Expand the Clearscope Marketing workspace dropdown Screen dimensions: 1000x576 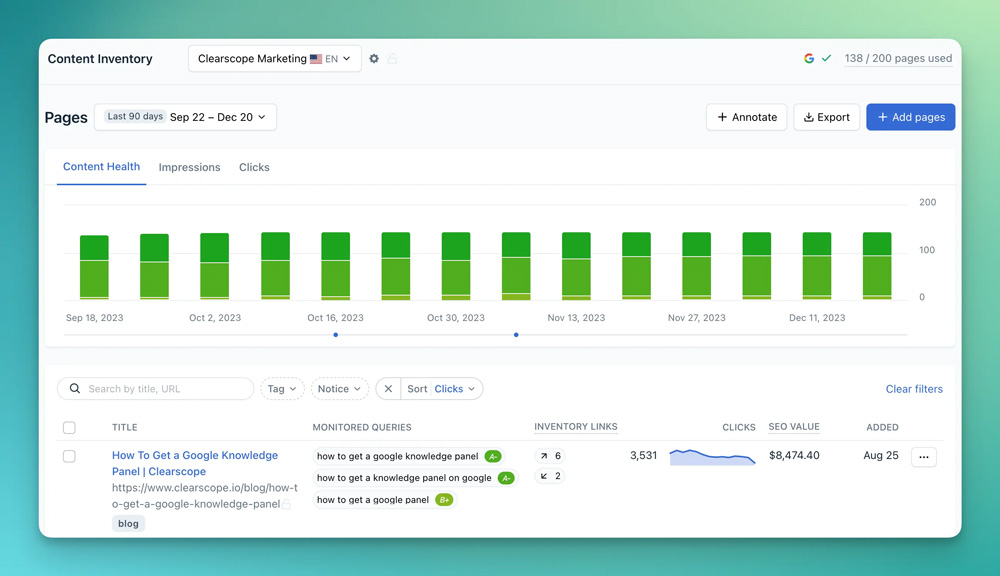[274, 59]
